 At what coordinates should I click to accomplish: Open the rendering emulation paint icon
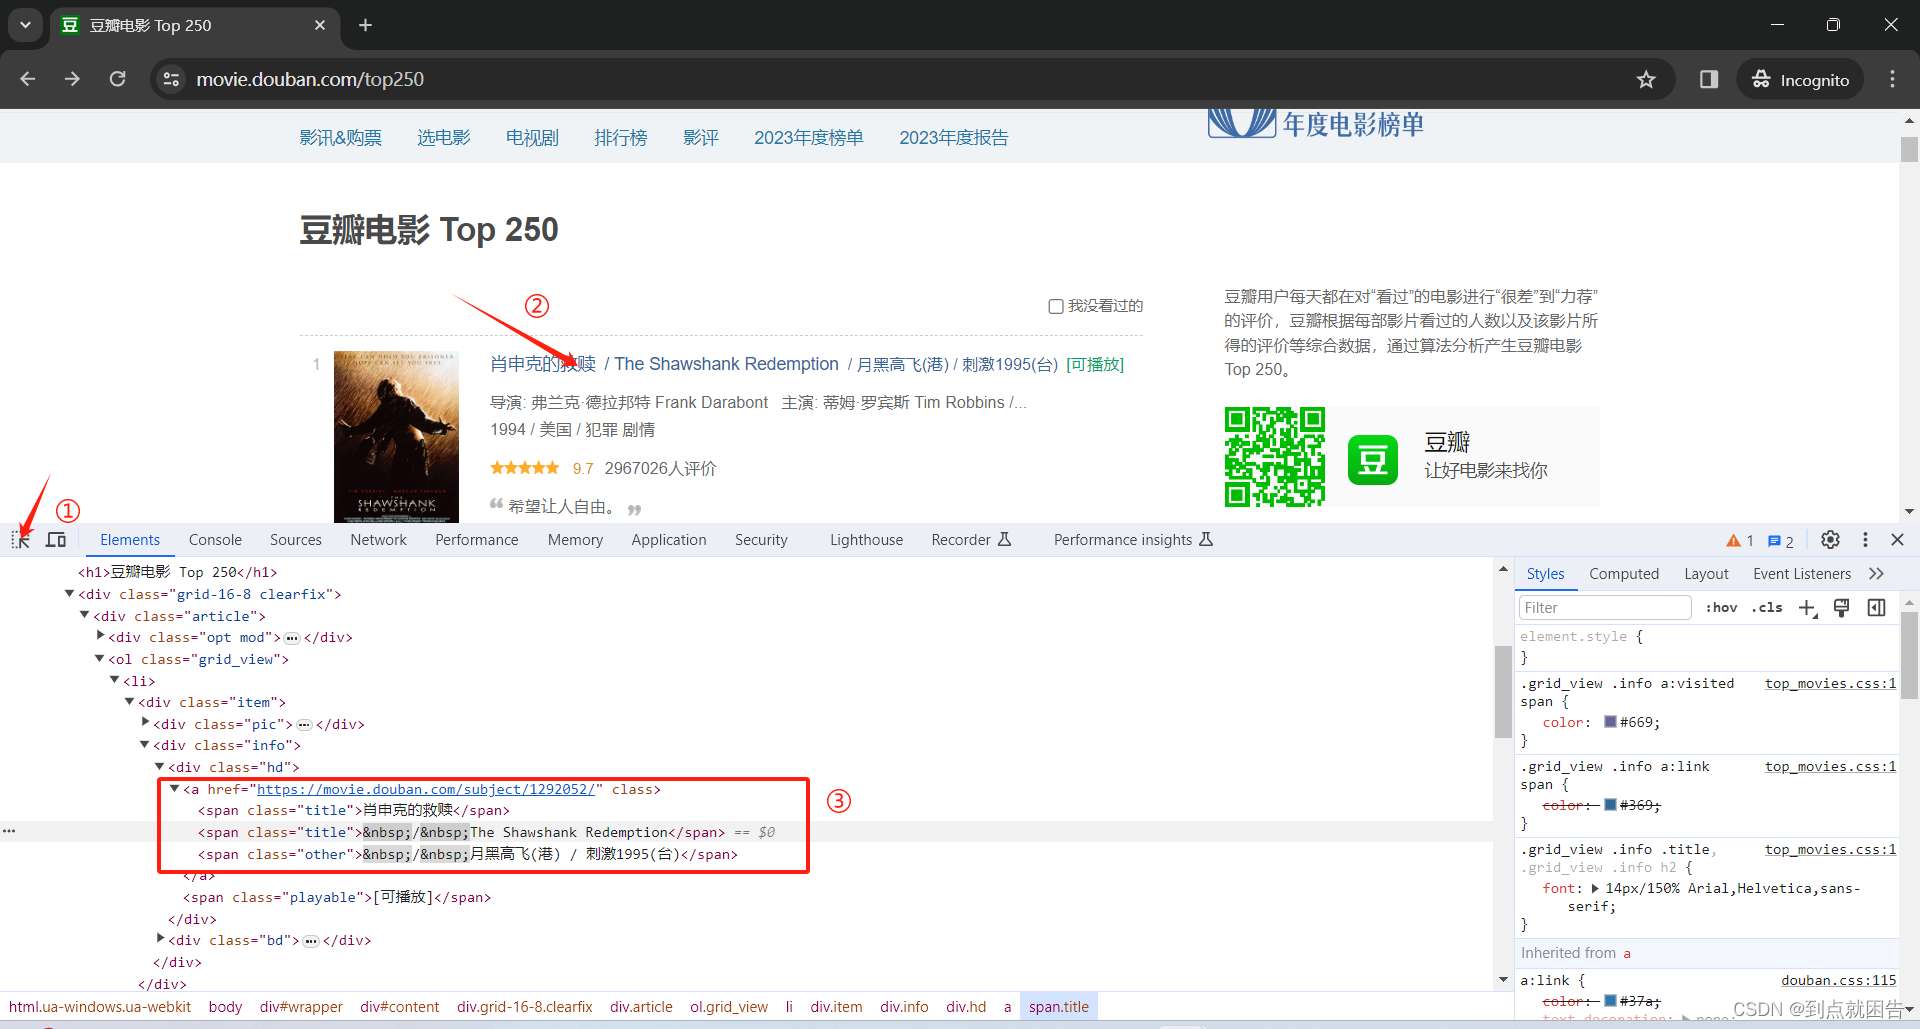1841,608
